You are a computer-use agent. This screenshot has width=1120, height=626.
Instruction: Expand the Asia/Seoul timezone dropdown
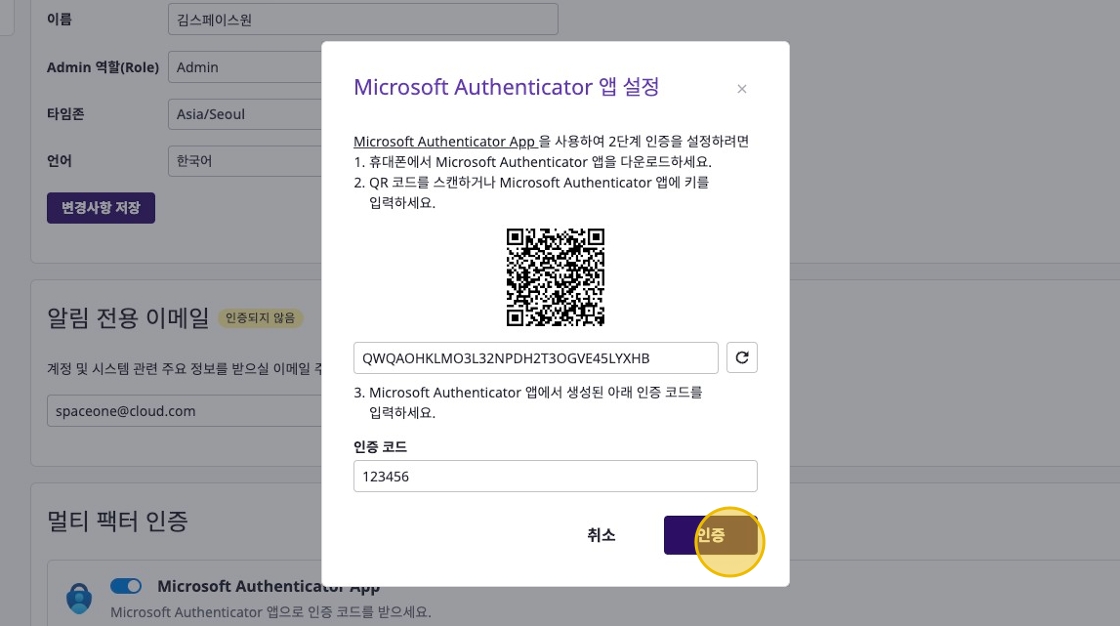[x=245, y=114]
